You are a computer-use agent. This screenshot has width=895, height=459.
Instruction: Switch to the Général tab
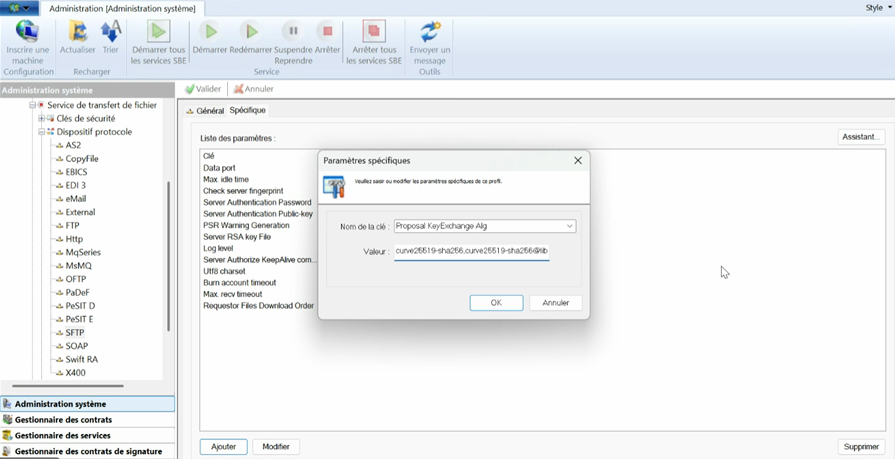click(x=209, y=111)
